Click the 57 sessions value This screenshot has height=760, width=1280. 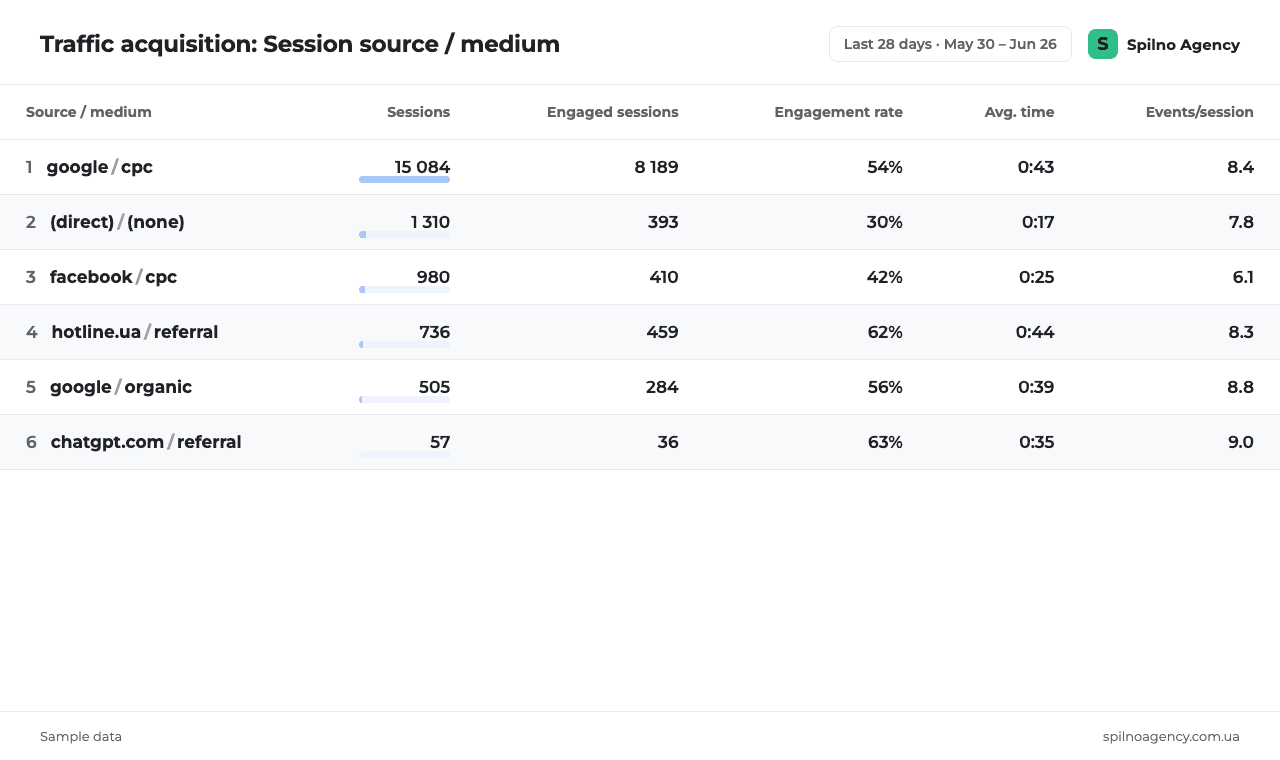440,442
